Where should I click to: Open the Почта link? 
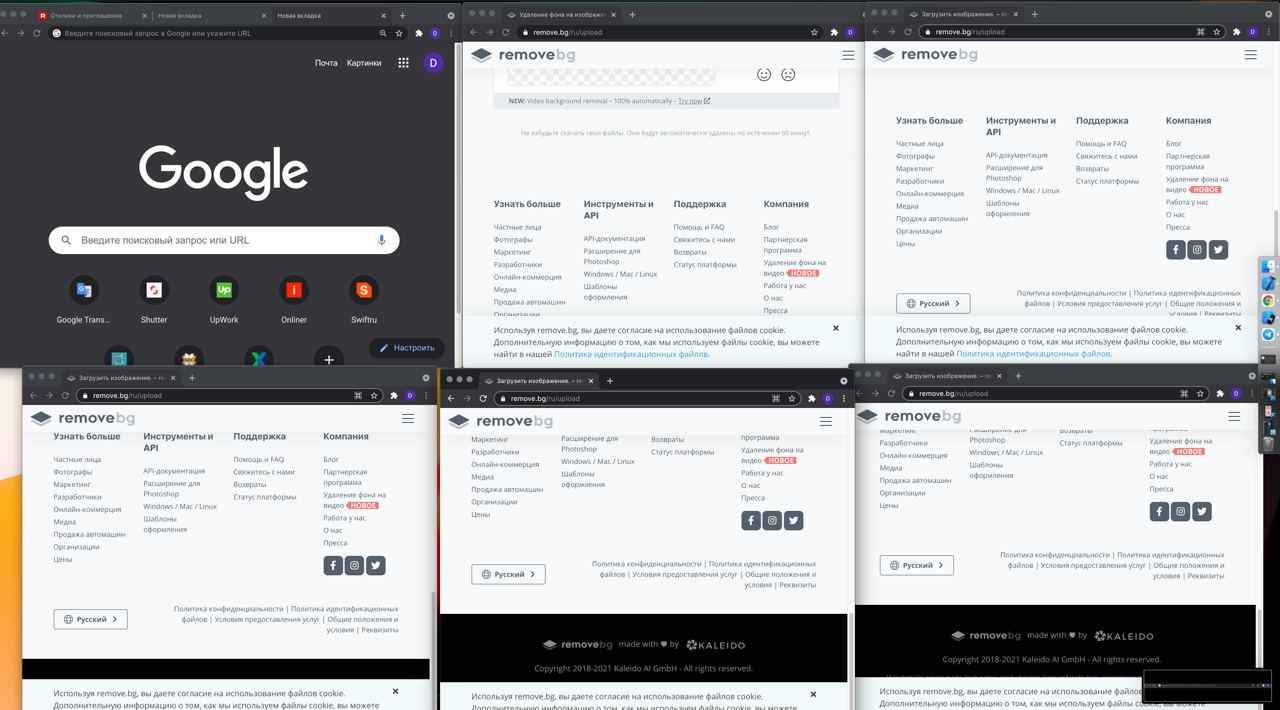[x=326, y=63]
